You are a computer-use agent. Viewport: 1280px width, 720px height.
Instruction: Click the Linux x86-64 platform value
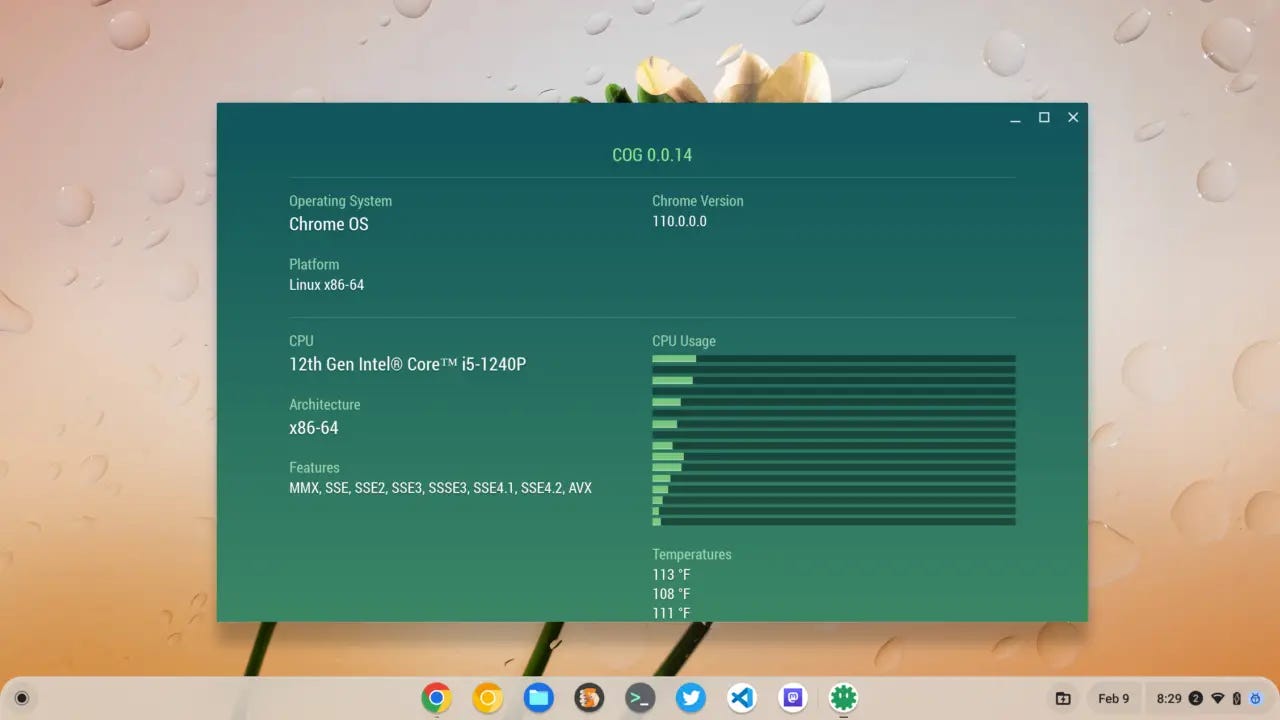tap(327, 285)
